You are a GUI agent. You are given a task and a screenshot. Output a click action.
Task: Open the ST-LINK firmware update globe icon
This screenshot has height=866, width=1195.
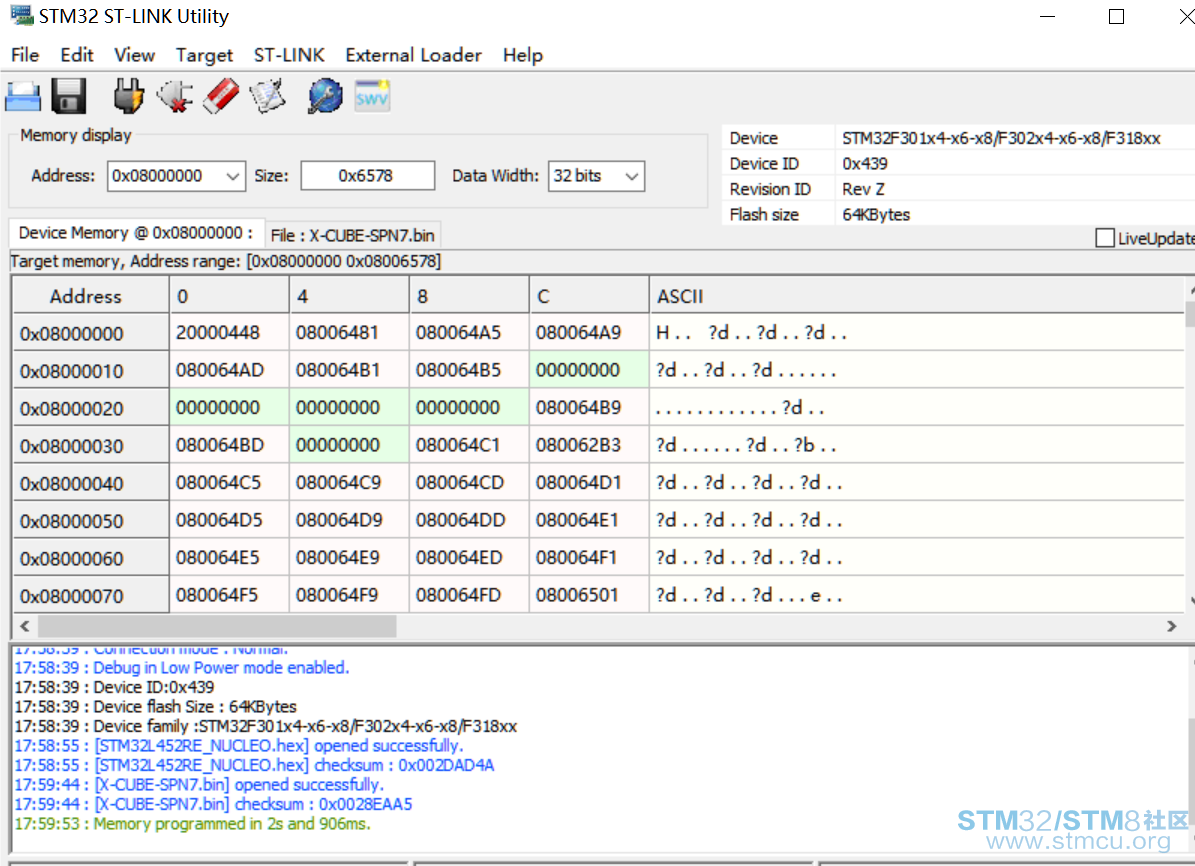pyautogui.click(x=325, y=97)
